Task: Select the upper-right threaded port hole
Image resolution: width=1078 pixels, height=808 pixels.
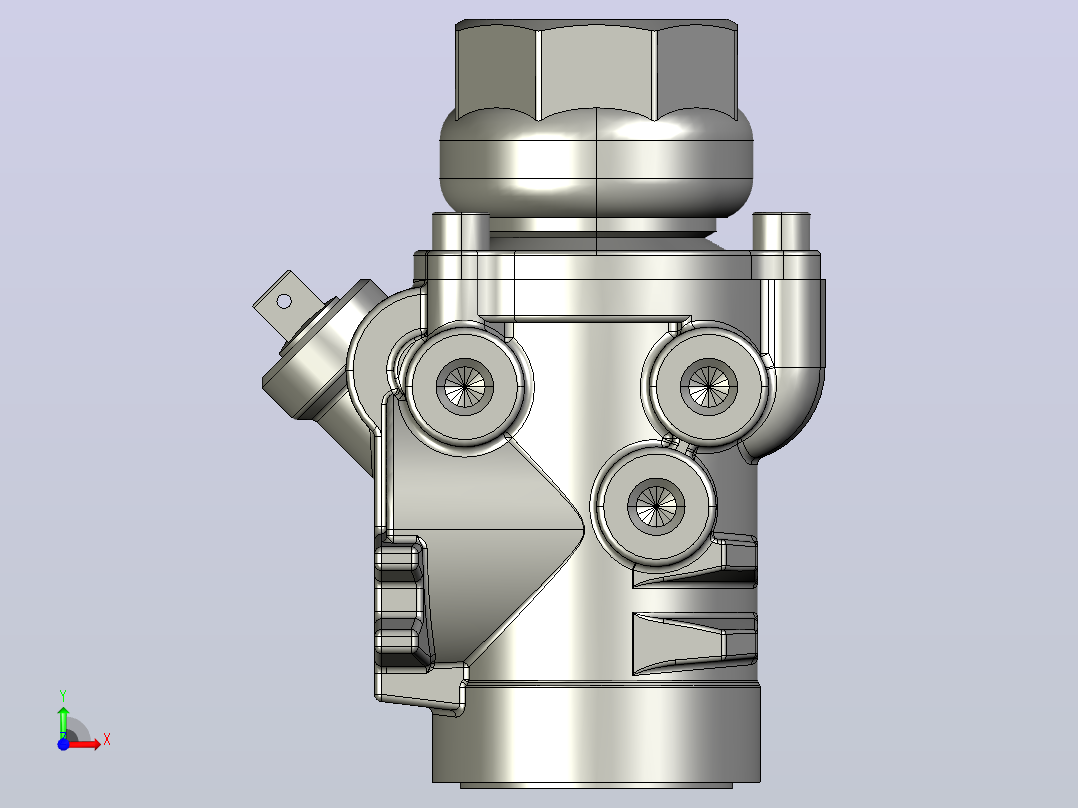Action: coord(709,386)
